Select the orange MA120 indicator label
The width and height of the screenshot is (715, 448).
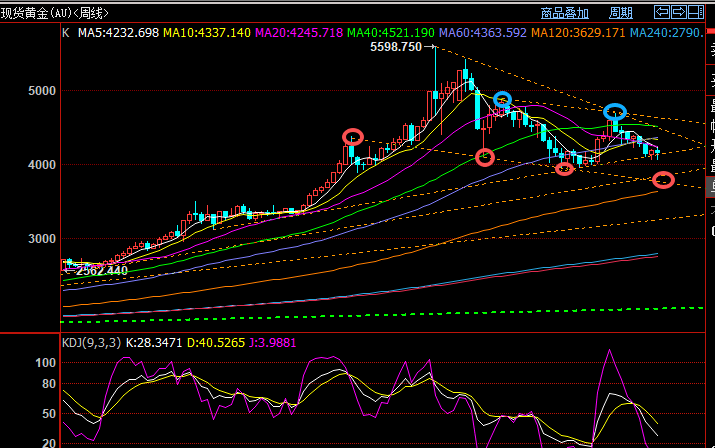click(x=578, y=33)
